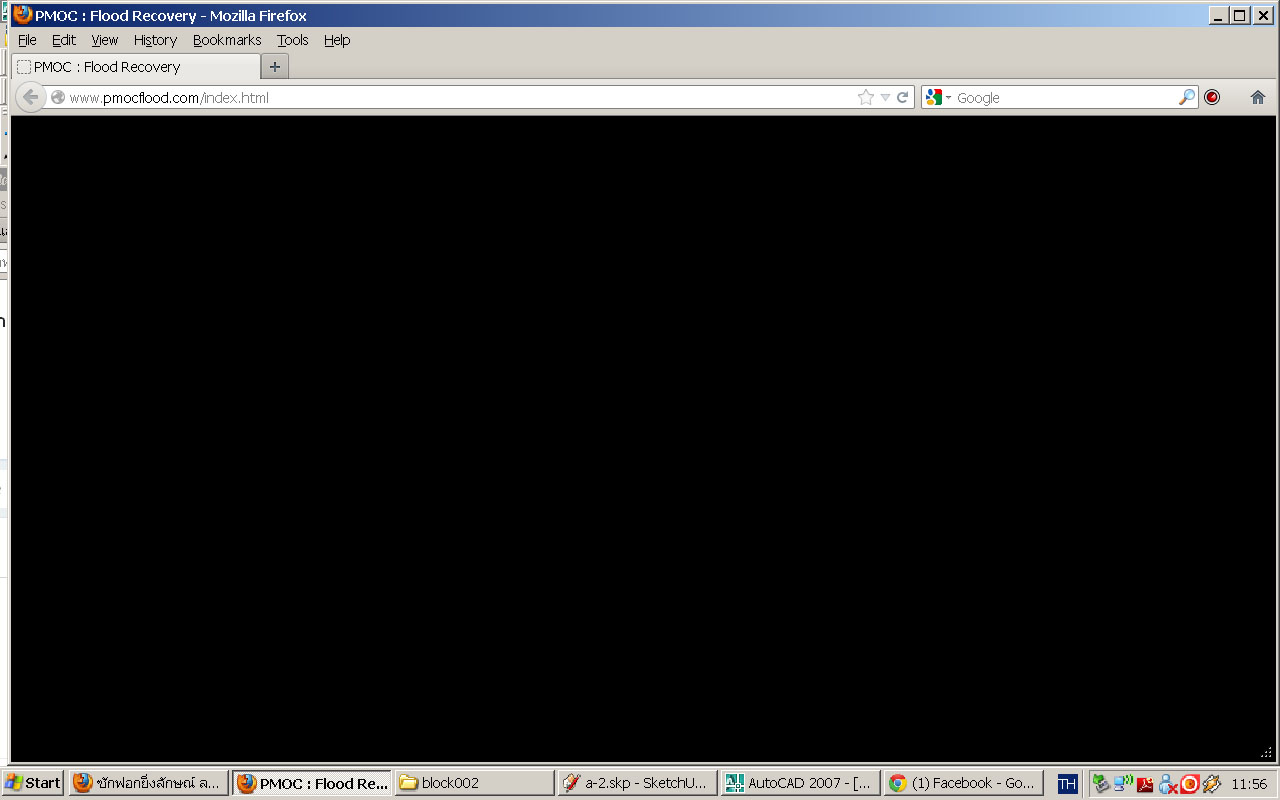Go back using the Firefox back arrow

30,97
